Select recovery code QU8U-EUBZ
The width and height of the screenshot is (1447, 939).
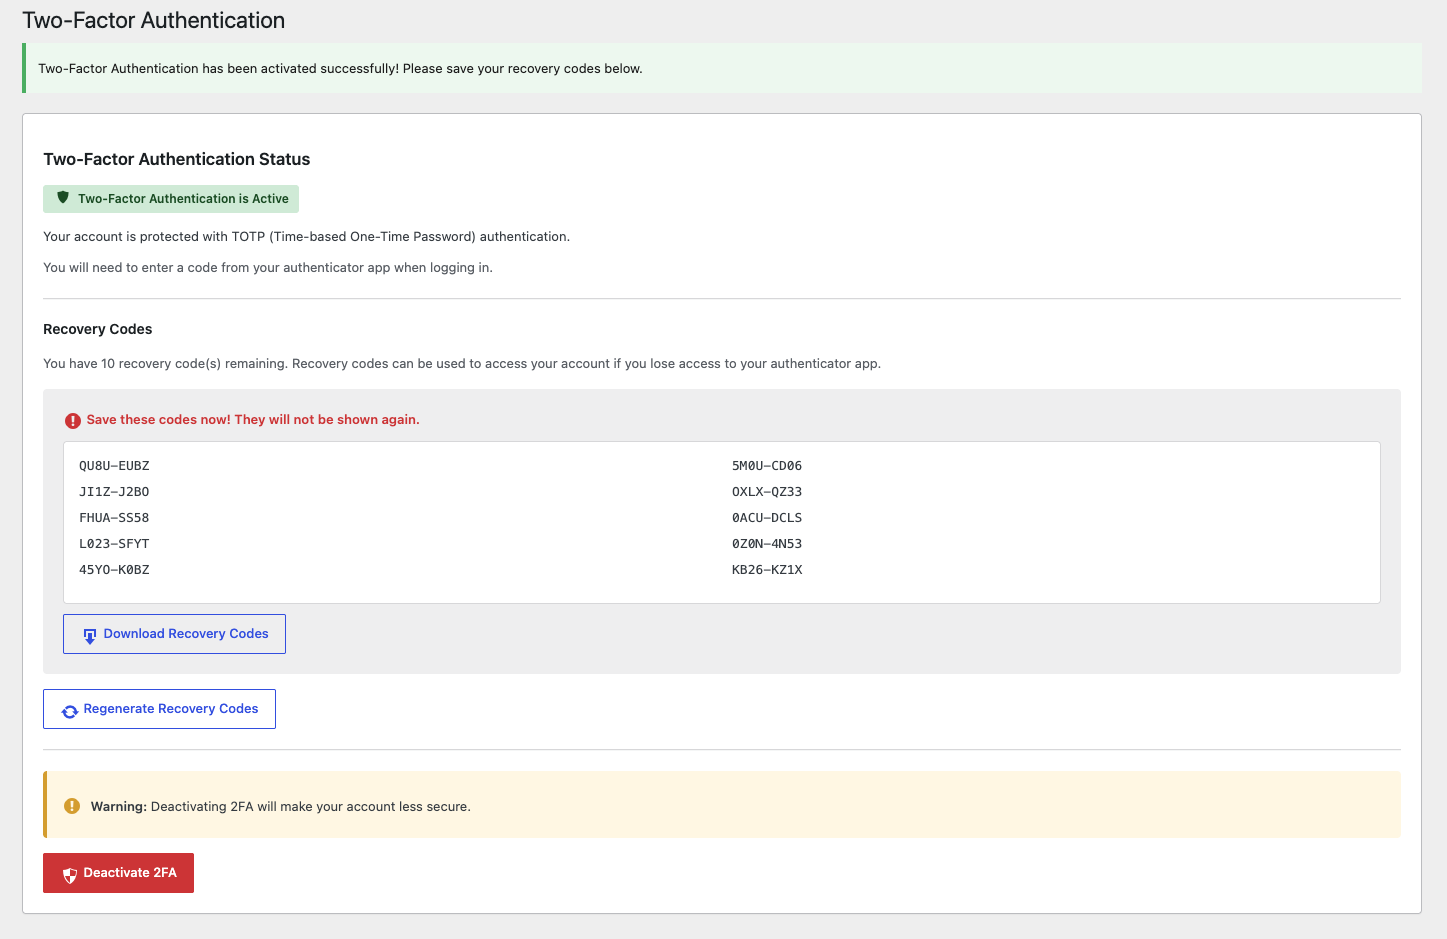(114, 466)
